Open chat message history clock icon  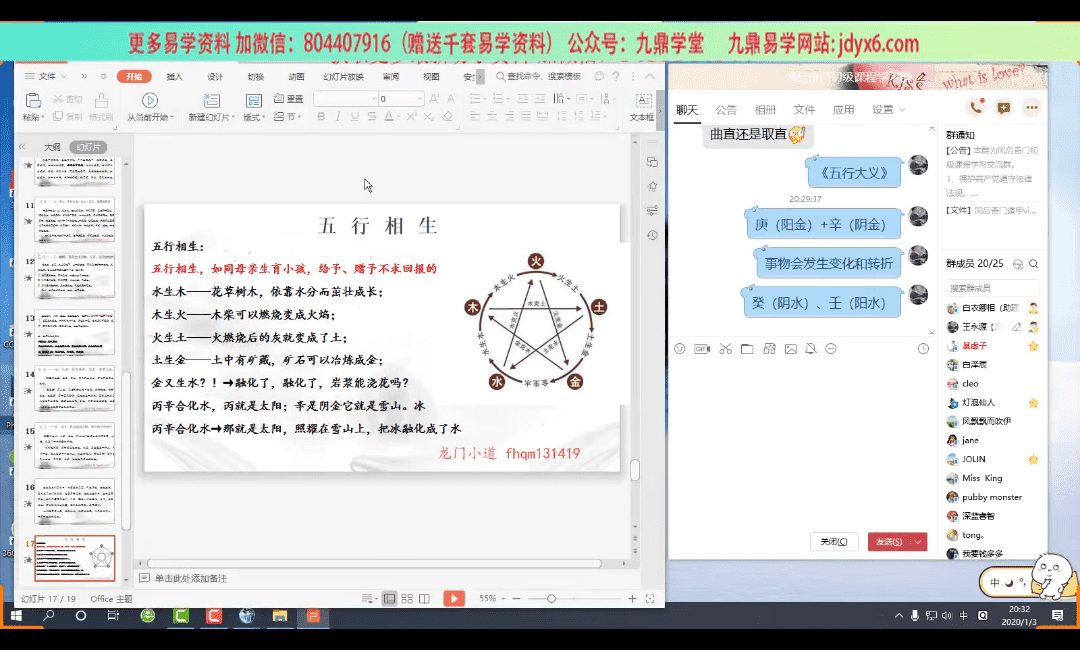(923, 349)
